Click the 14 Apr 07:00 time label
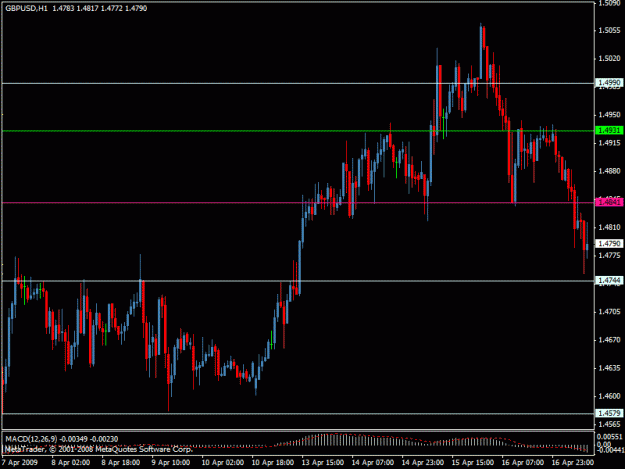This screenshot has height=469, width=625. 373,463
